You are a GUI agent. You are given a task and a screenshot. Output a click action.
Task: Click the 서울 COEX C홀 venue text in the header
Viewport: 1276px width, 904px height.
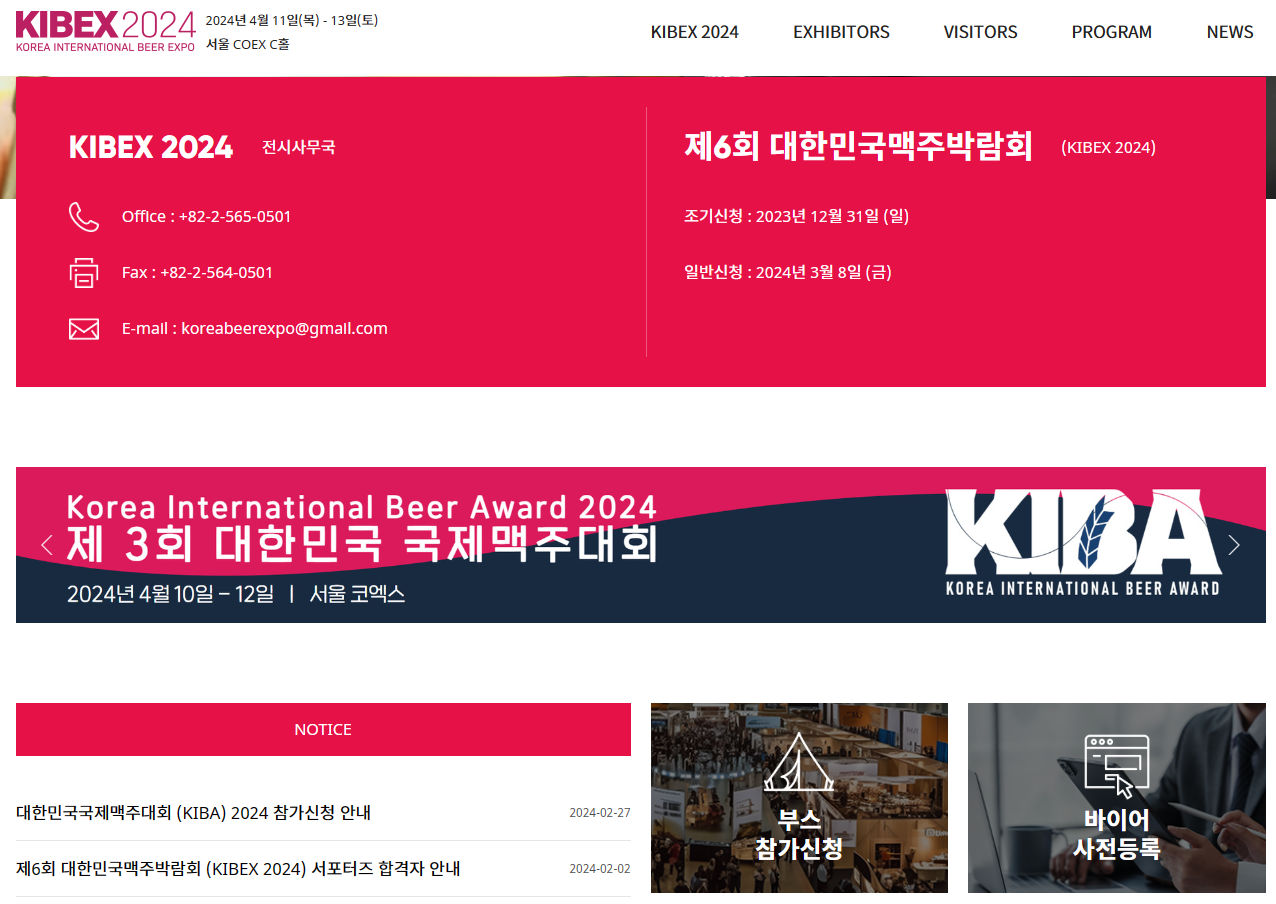pos(248,44)
